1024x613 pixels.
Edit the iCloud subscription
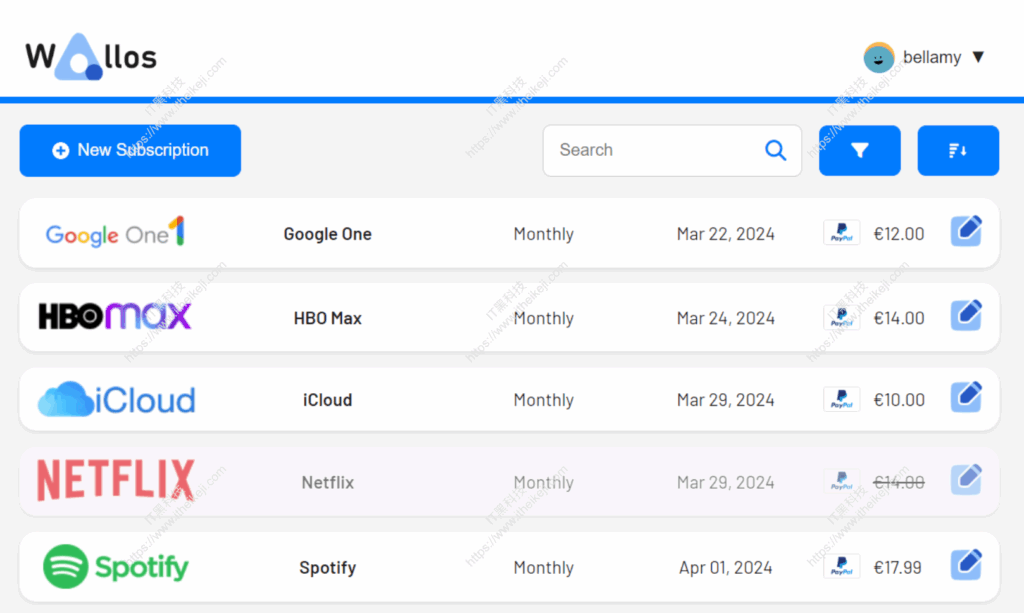pos(965,398)
